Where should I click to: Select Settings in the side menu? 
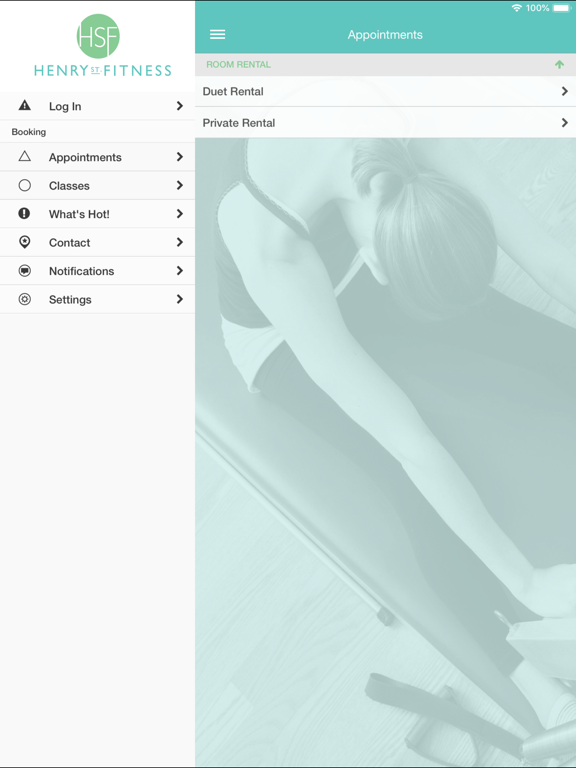[97, 299]
